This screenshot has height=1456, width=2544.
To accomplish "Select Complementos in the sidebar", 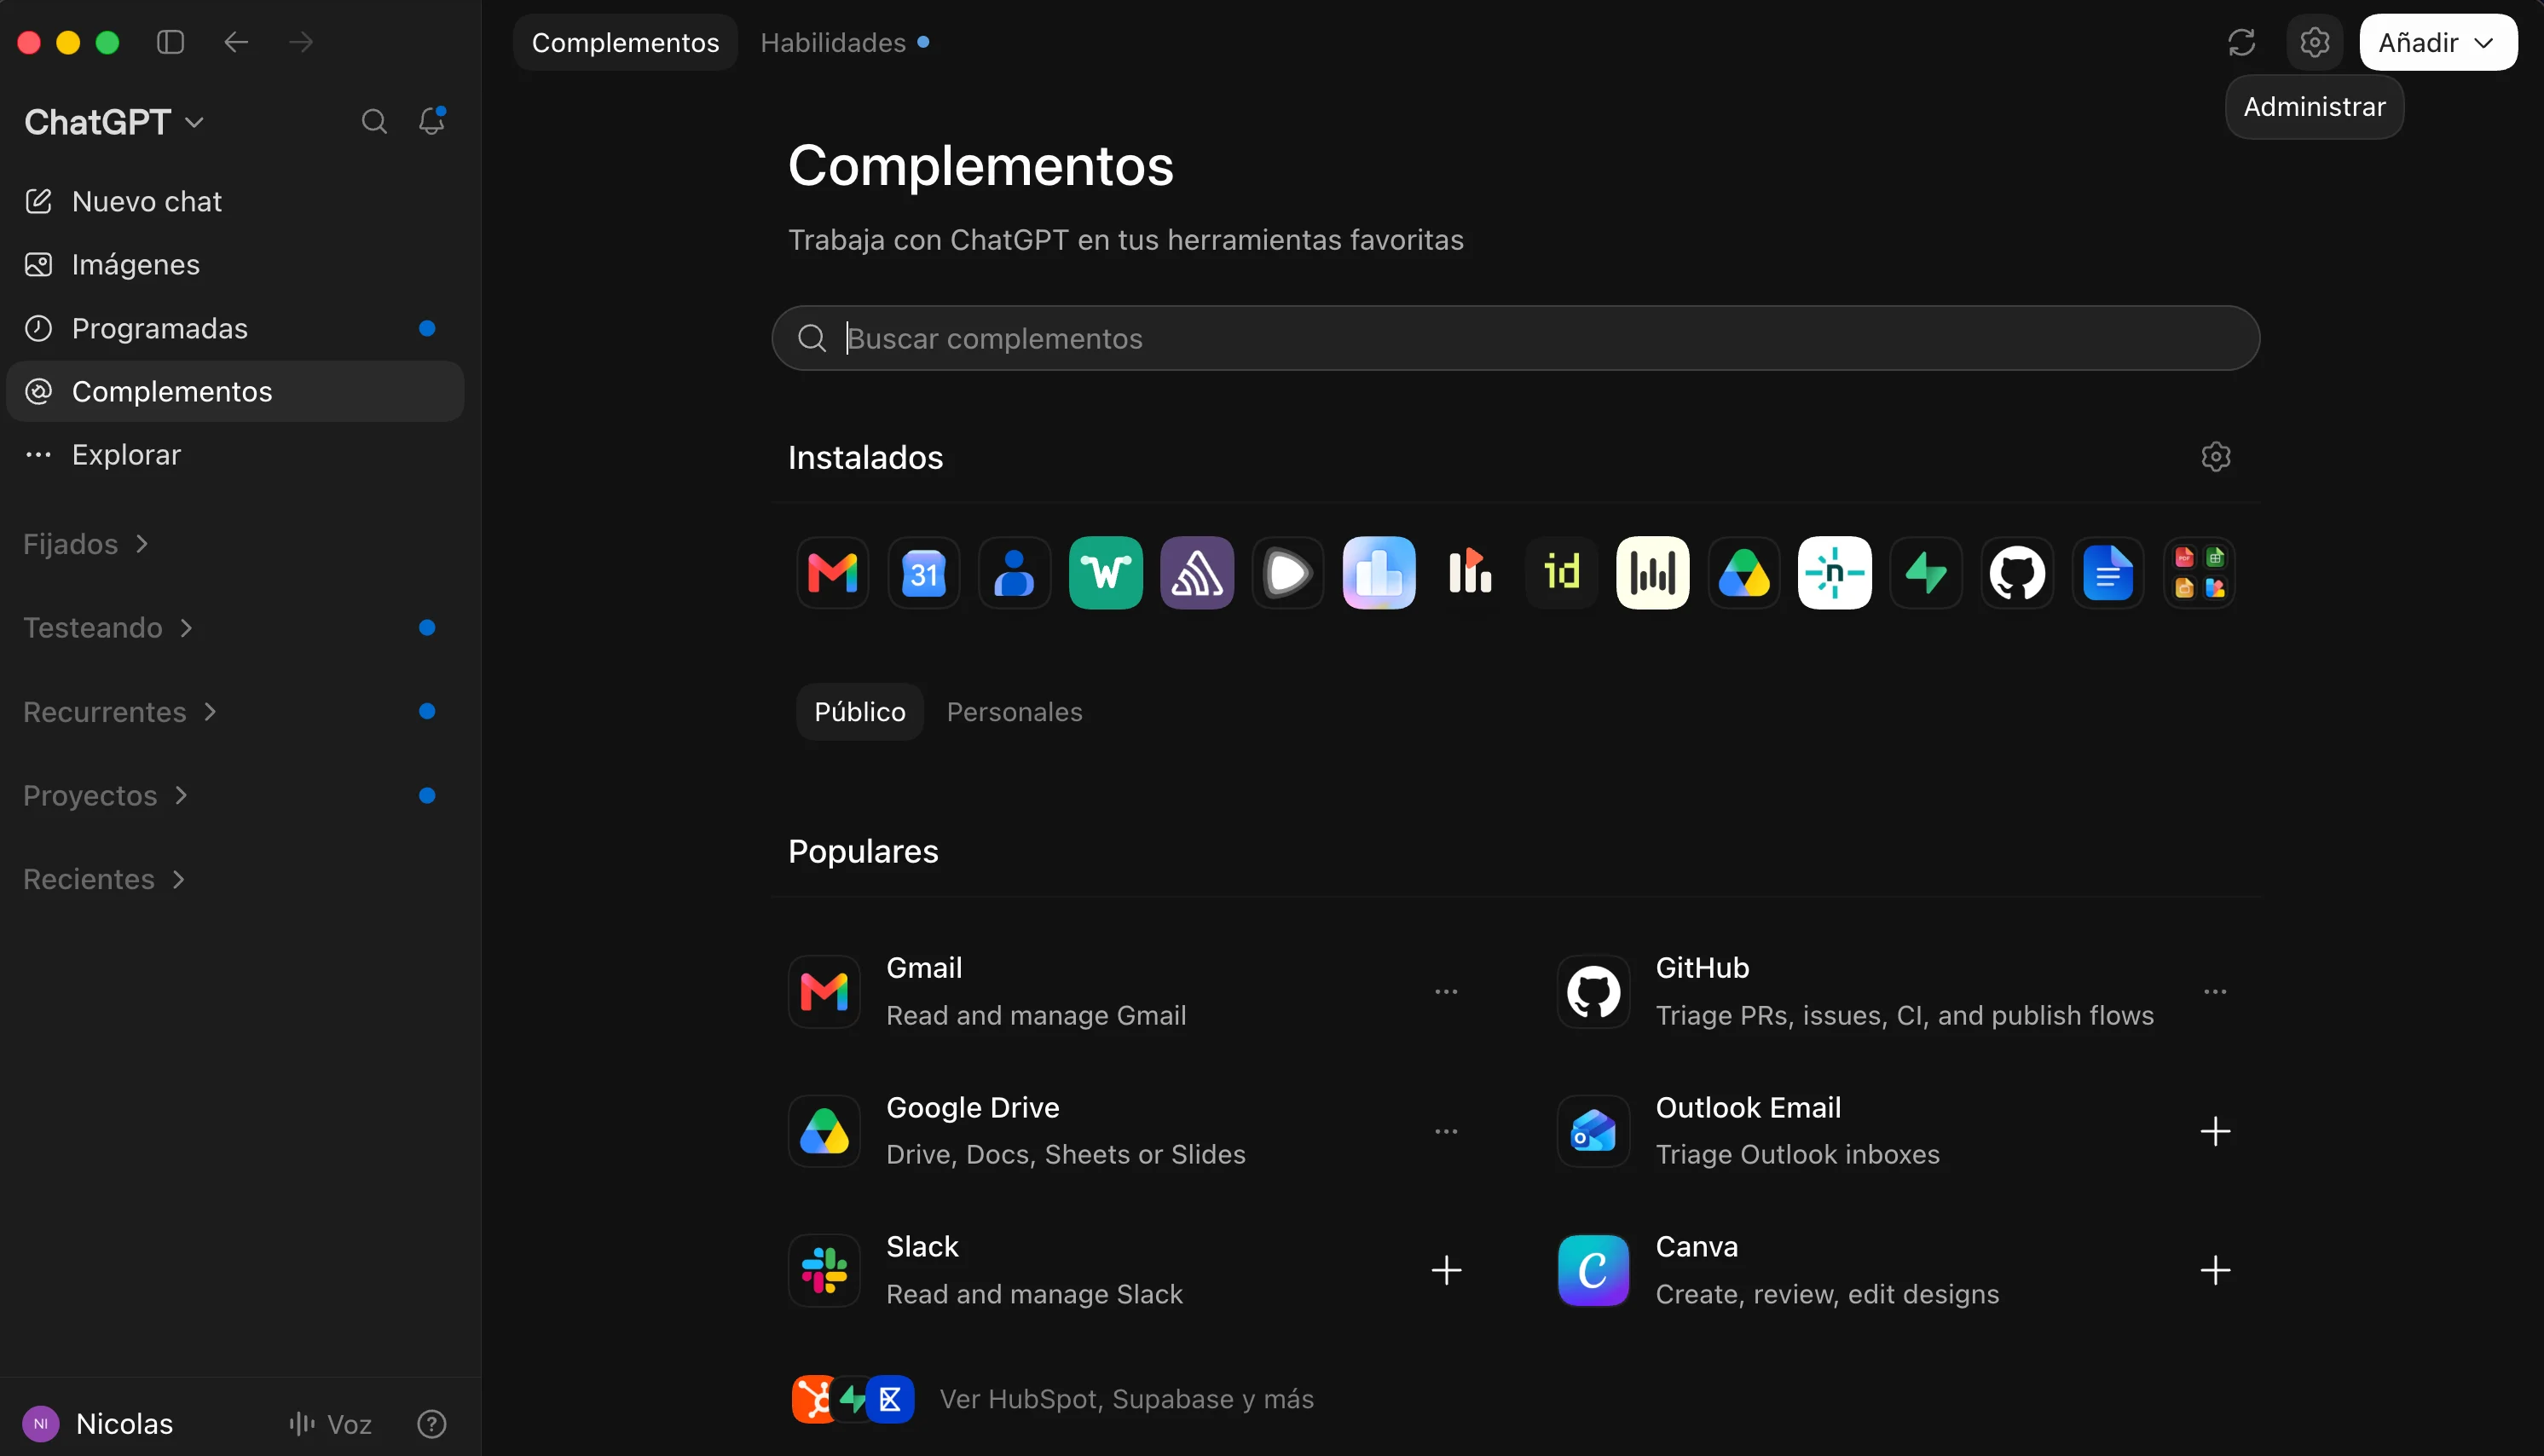I will pos(235,392).
